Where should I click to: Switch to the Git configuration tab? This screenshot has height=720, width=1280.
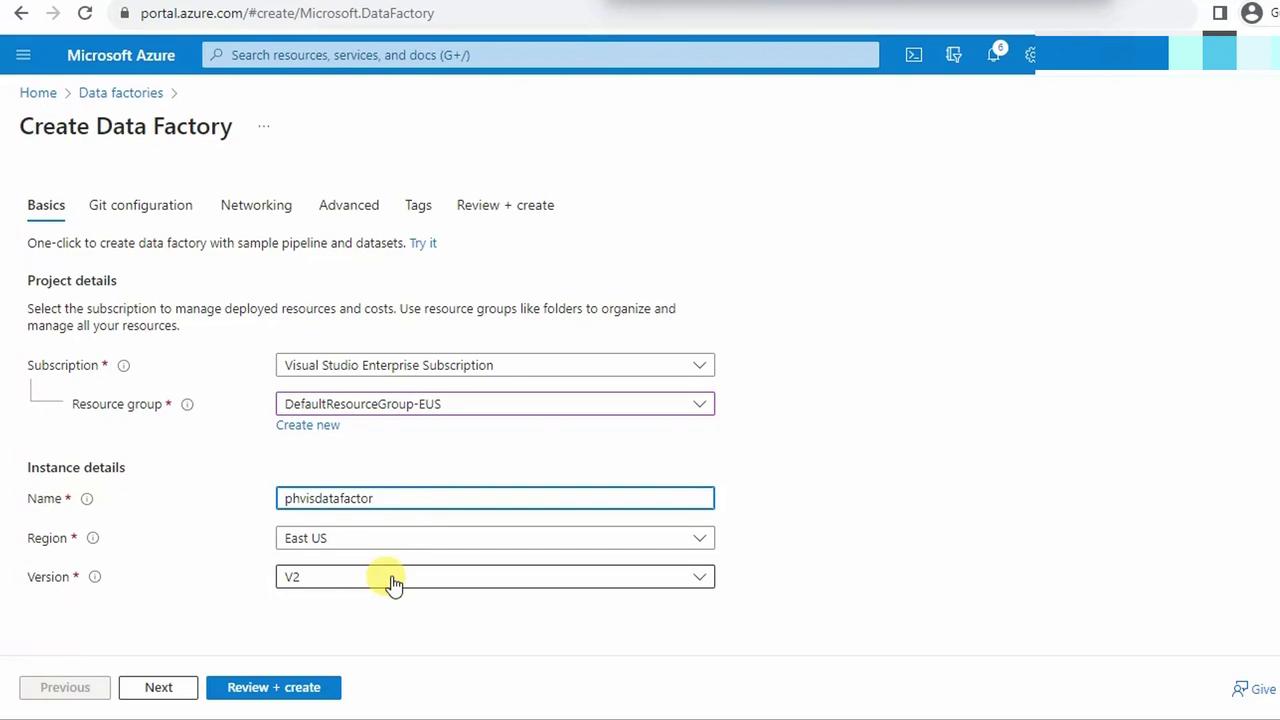141,205
